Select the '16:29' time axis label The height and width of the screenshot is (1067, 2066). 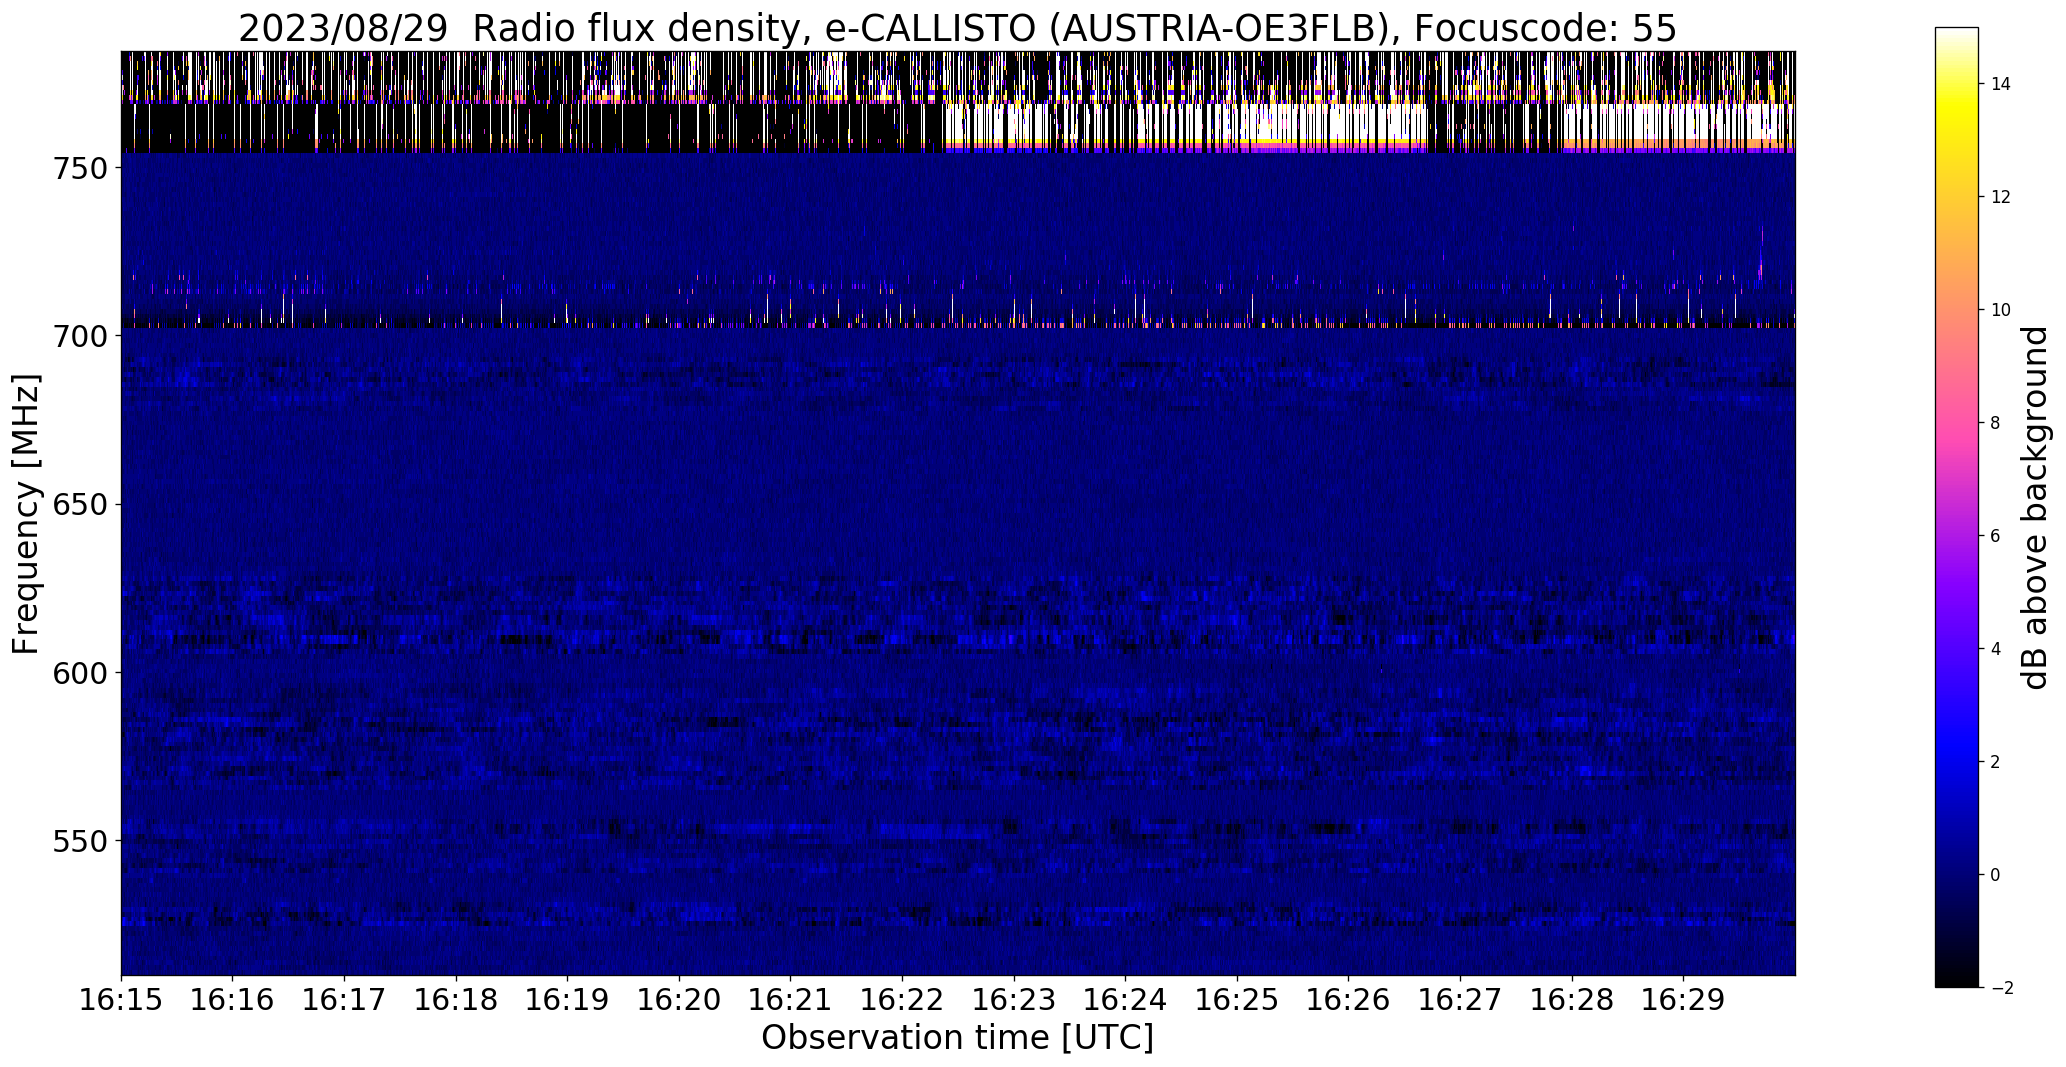1683,1000
